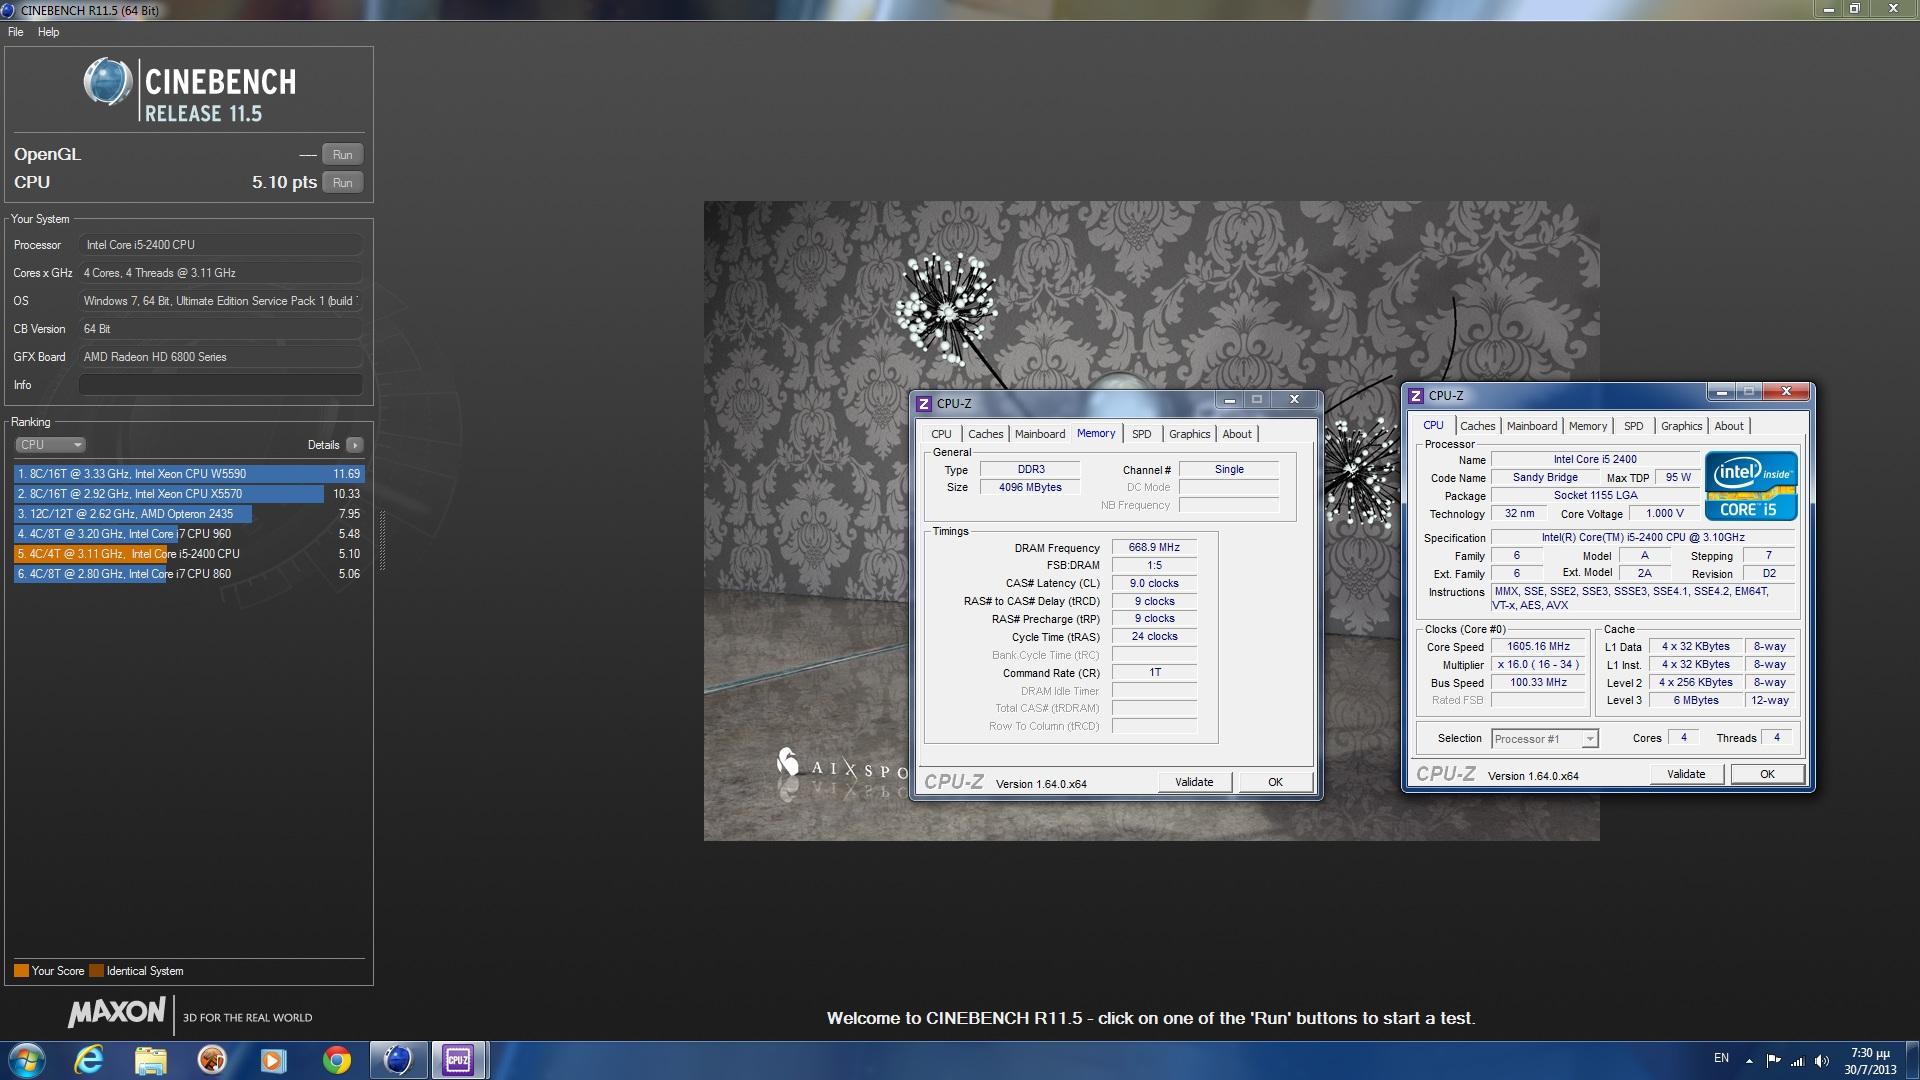This screenshot has height=1080, width=1920.
Task: Open SPD tab in right CPU-Z window
Action: point(1633,426)
